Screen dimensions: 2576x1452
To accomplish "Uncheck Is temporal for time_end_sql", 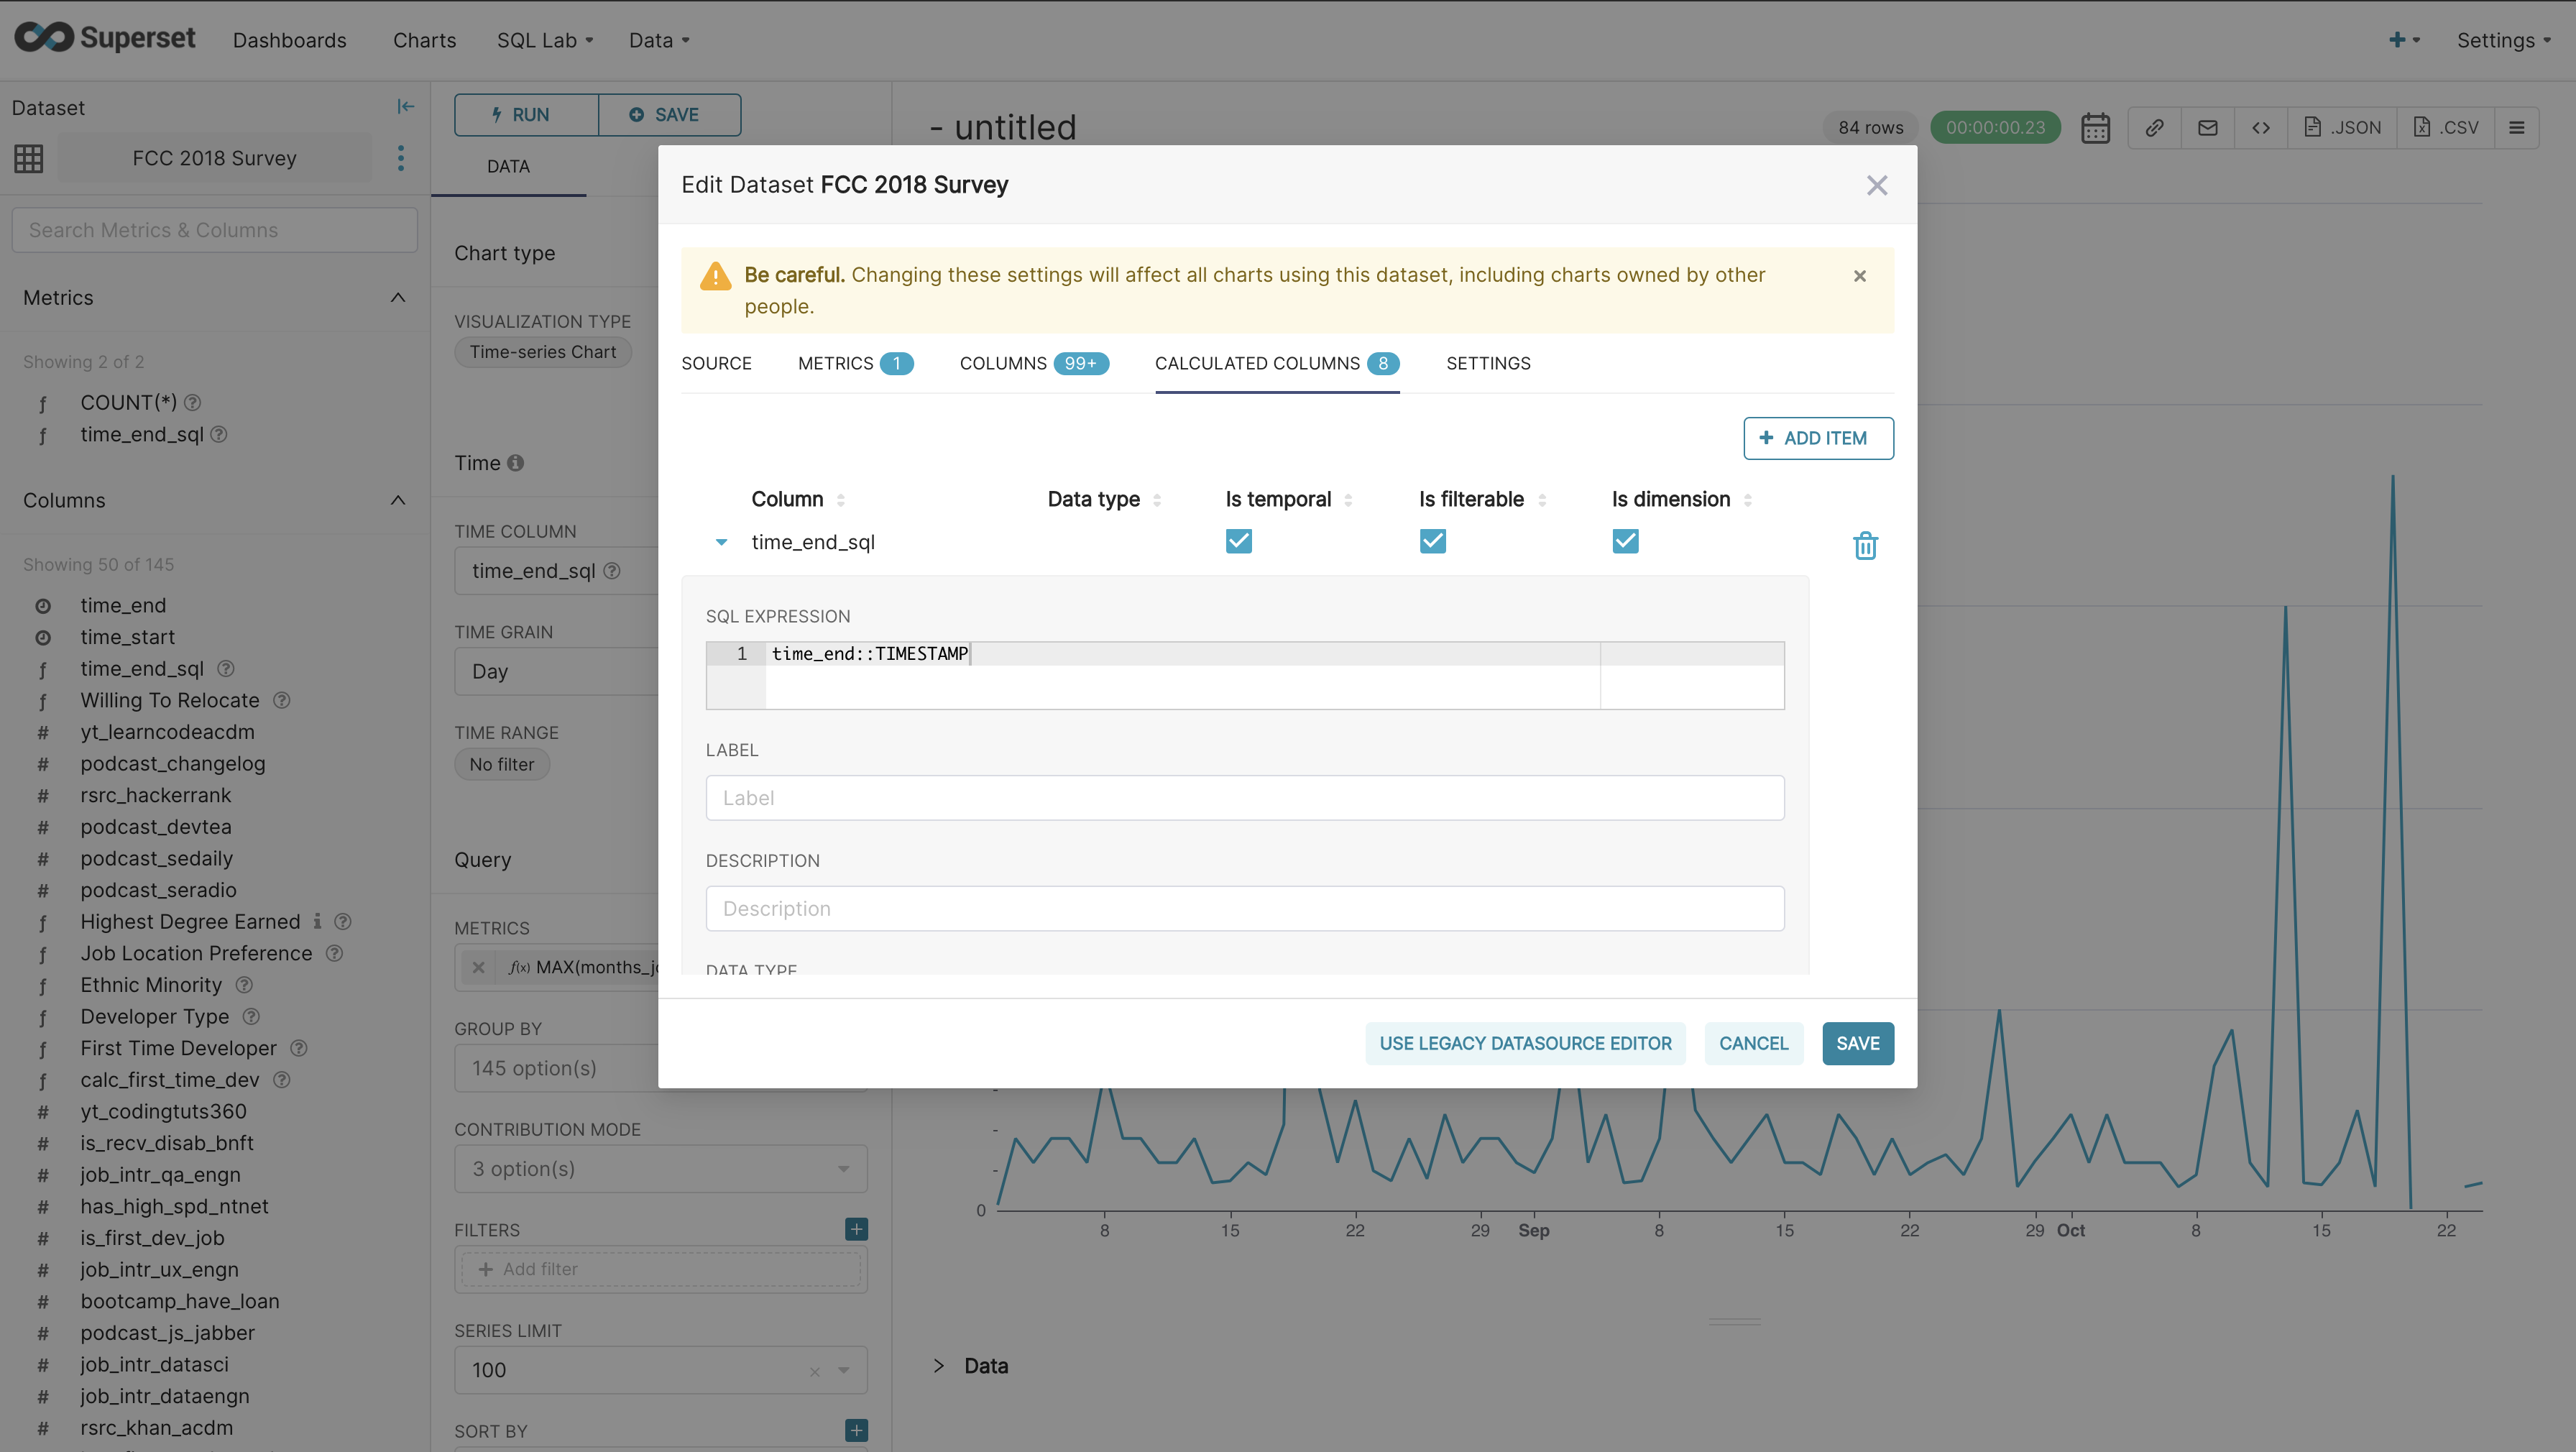I will pos(1239,541).
